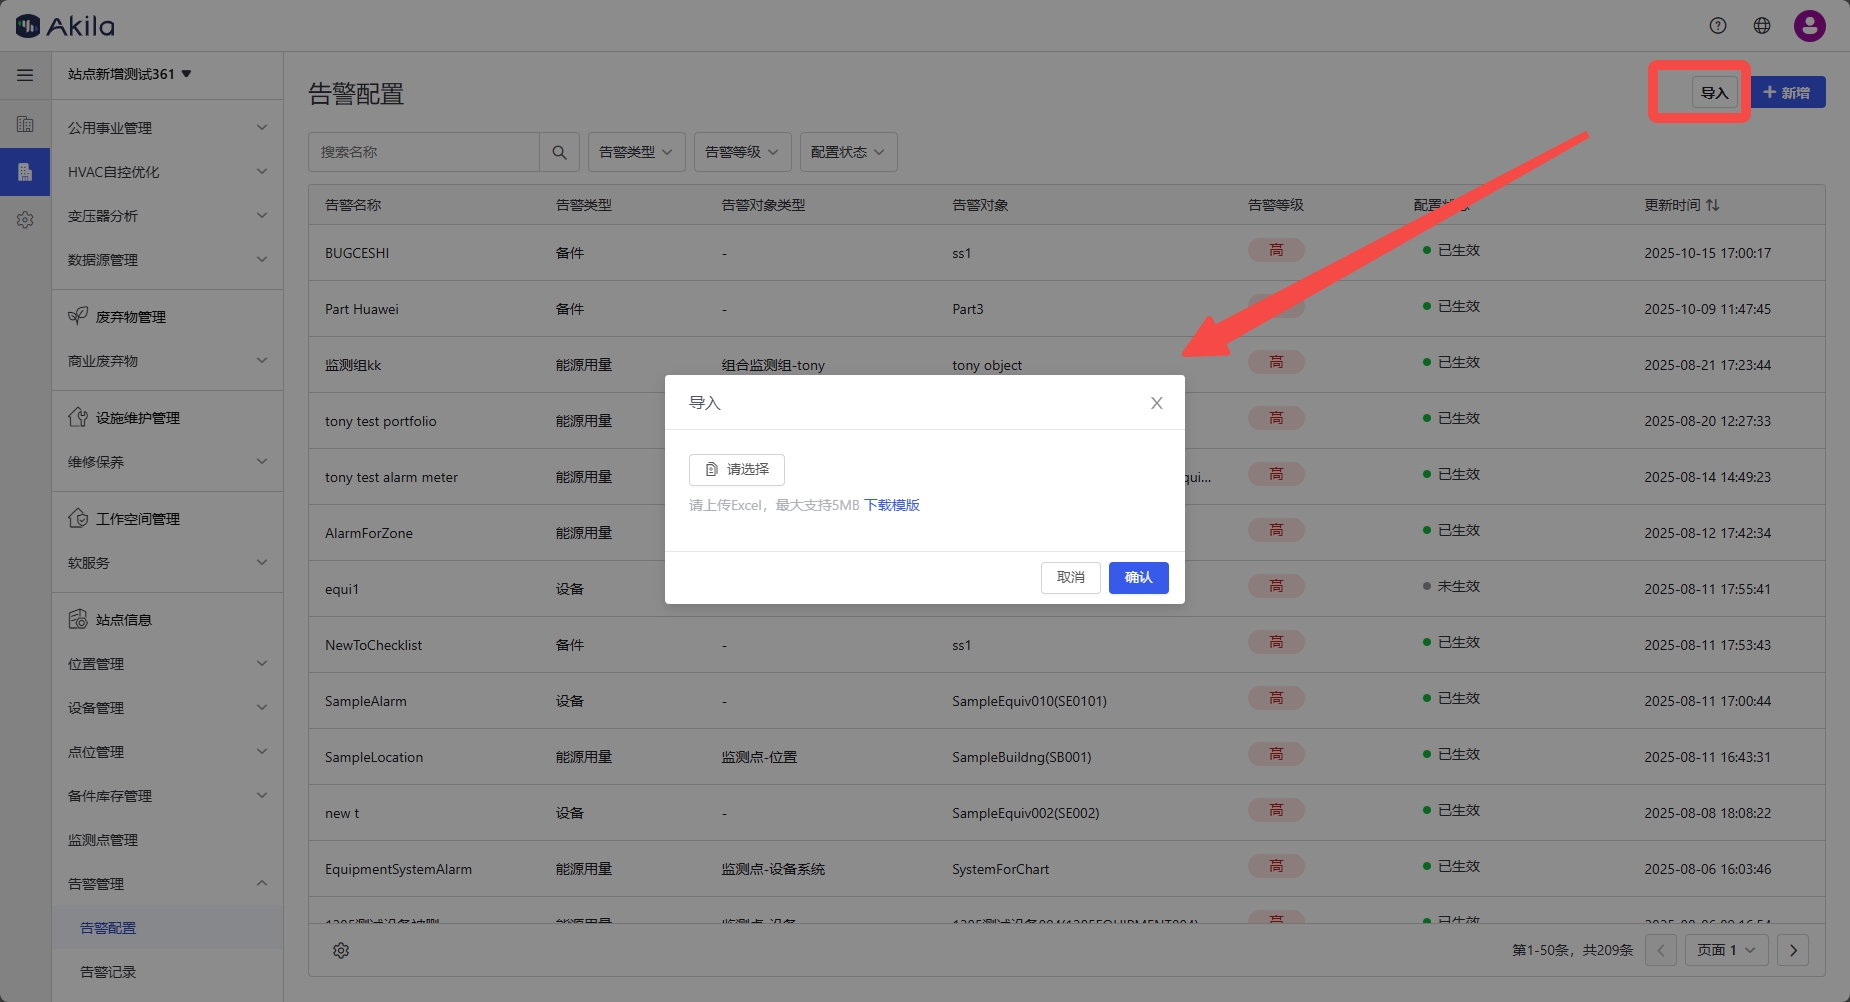Close the 导入 dialog with X
Viewport: 1850px width, 1002px height.
1156,403
